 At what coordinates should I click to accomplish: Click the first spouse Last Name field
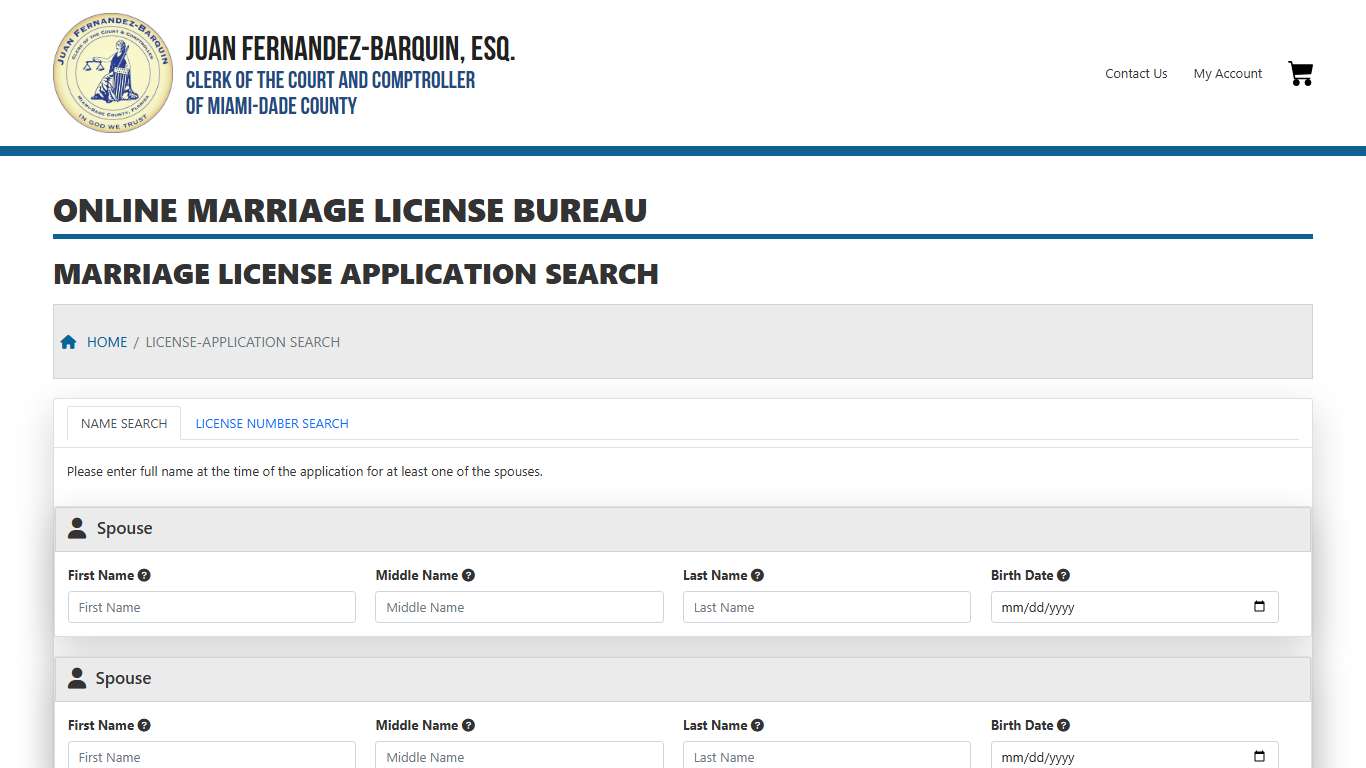pos(826,606)
